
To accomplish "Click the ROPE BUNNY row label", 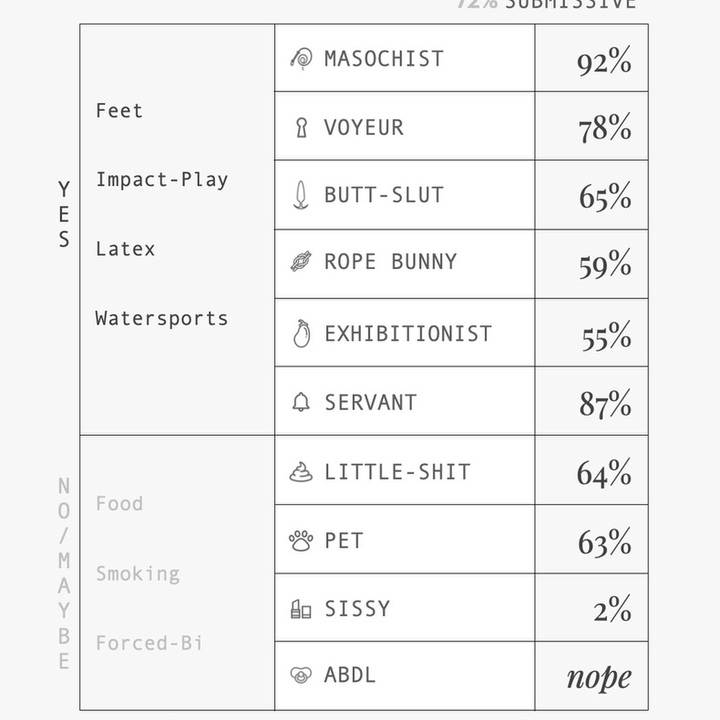I will click(390, 262).
